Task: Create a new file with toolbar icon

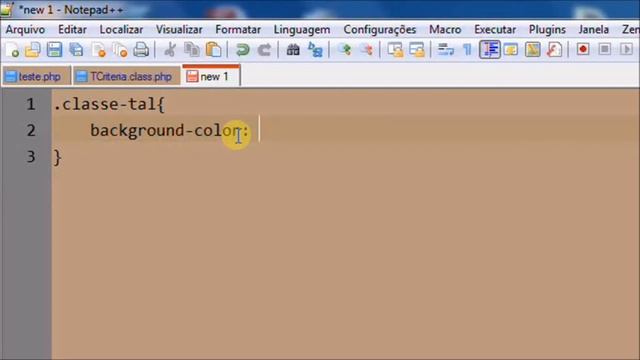Action: [12, 50]
